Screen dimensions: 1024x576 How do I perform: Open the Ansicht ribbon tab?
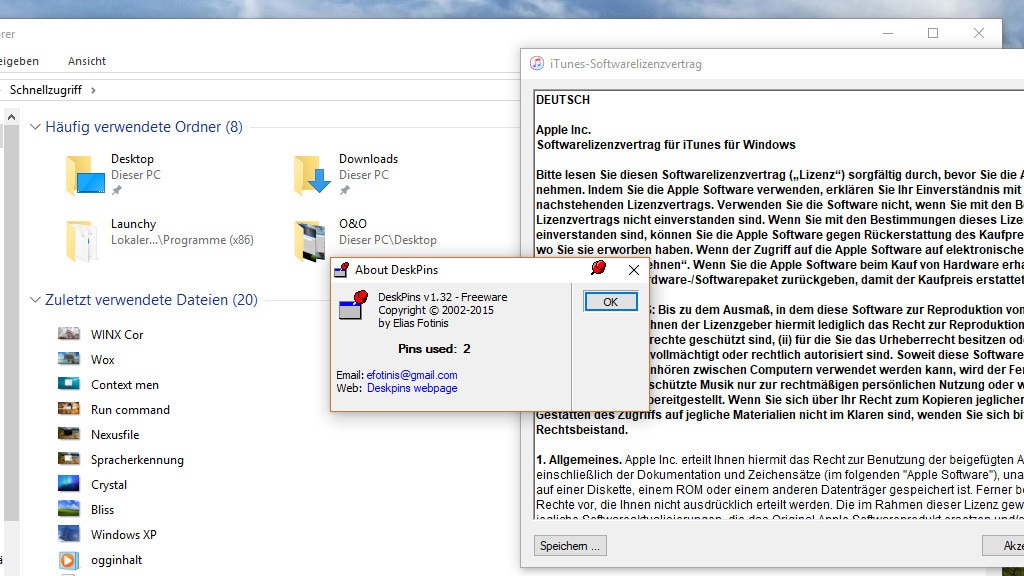[x=87, y=61]
